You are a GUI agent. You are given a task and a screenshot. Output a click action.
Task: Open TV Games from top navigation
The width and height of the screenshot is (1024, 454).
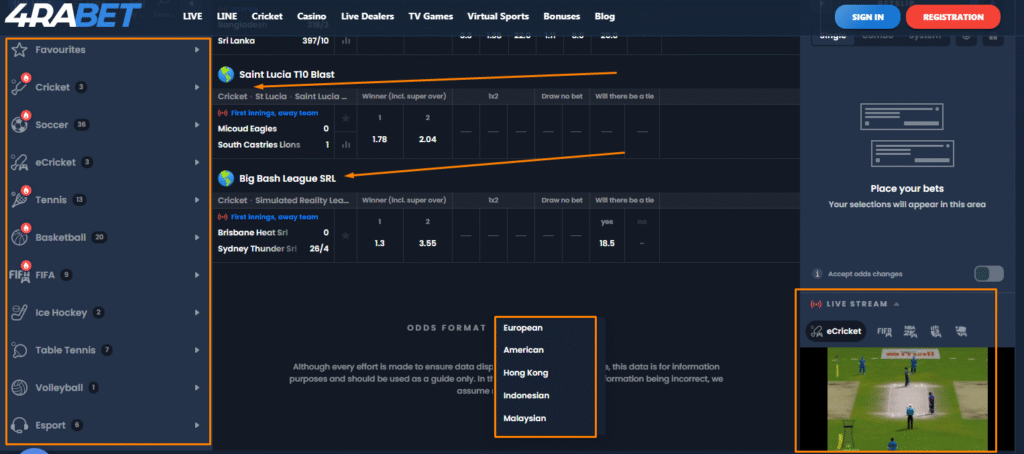pyautogui.click(x=431, y=16)
